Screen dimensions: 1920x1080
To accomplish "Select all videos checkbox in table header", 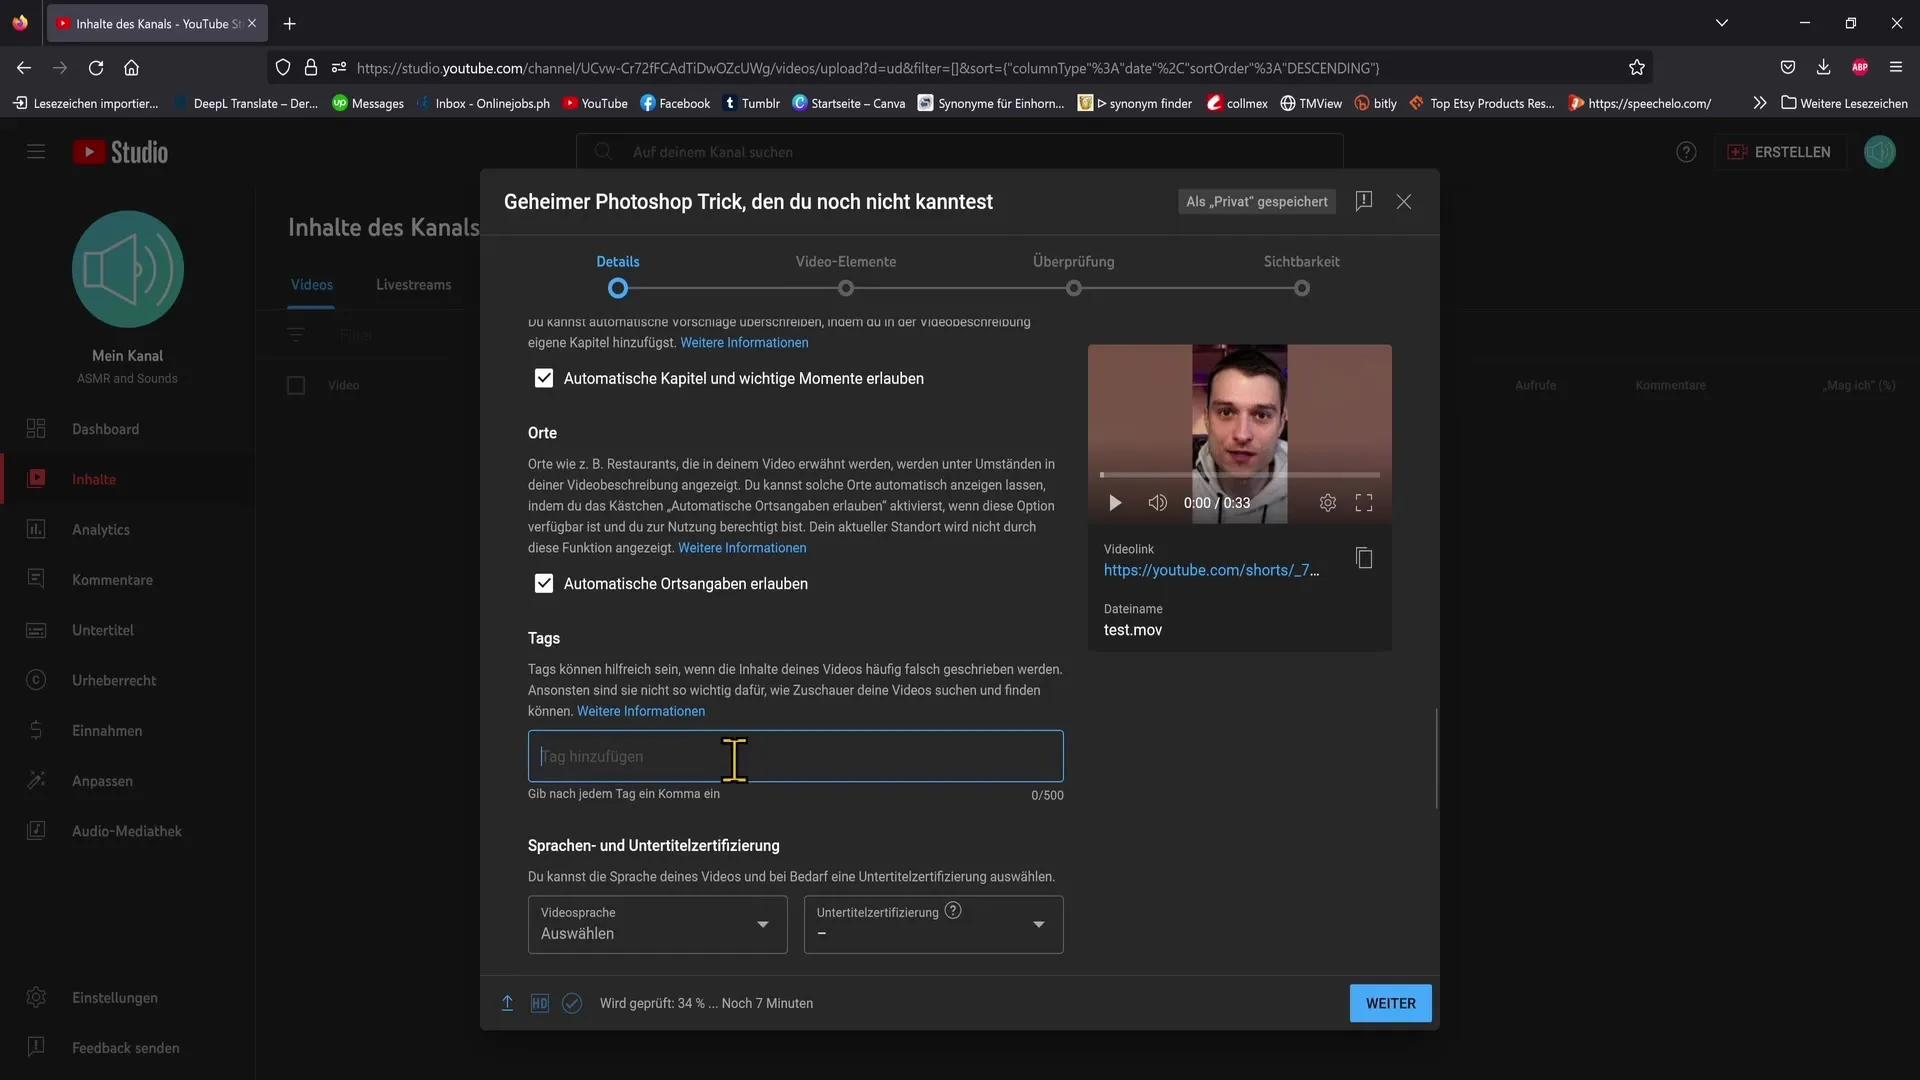I will coord(296,385).
